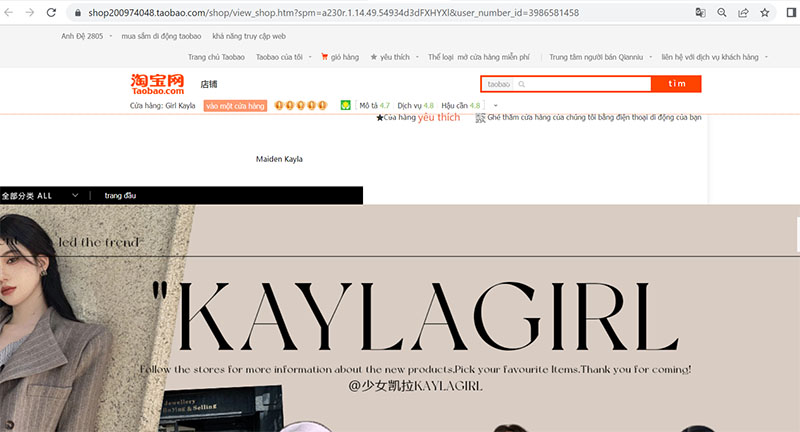Open the giỏ hàng cart link
Viewport: 800px width, 432px height.
click(x=345, y=57)
